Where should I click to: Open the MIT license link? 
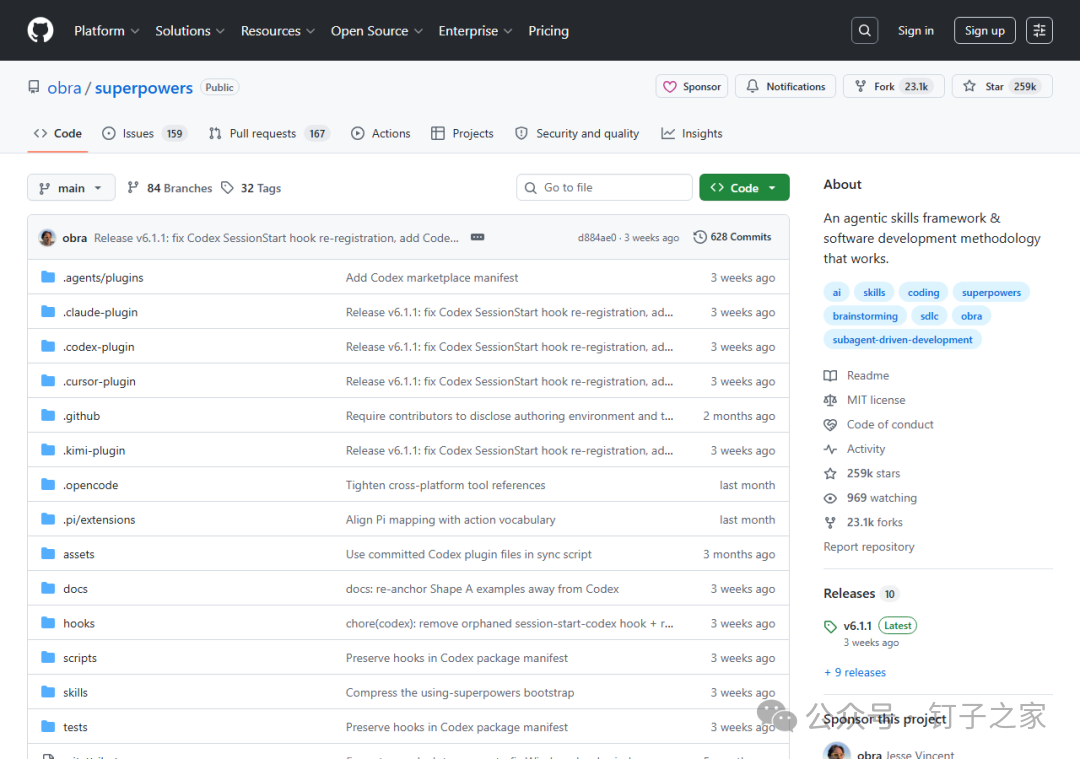point(864,400)
